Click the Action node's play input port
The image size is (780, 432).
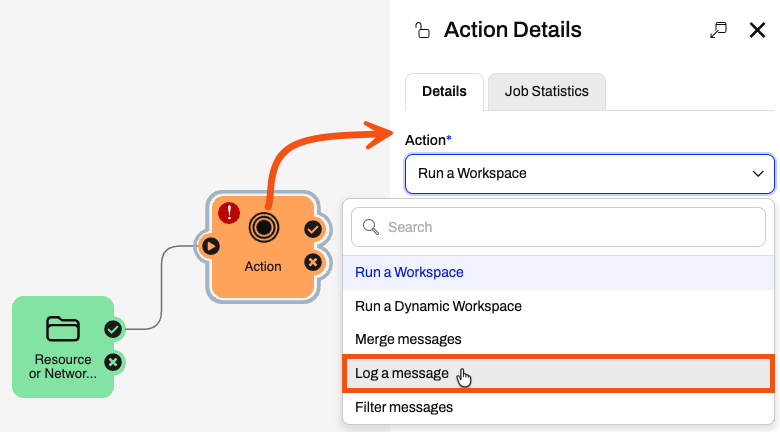210,246
